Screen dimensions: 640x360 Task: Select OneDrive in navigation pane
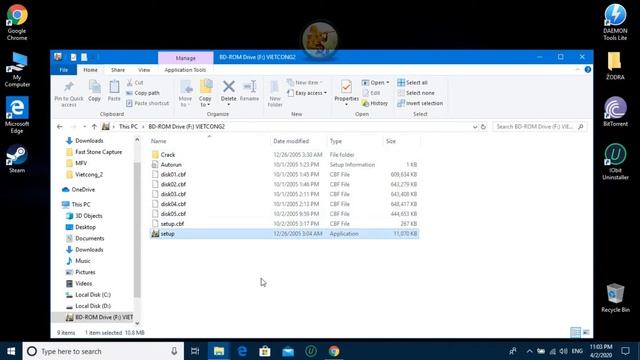coord(83,190)
